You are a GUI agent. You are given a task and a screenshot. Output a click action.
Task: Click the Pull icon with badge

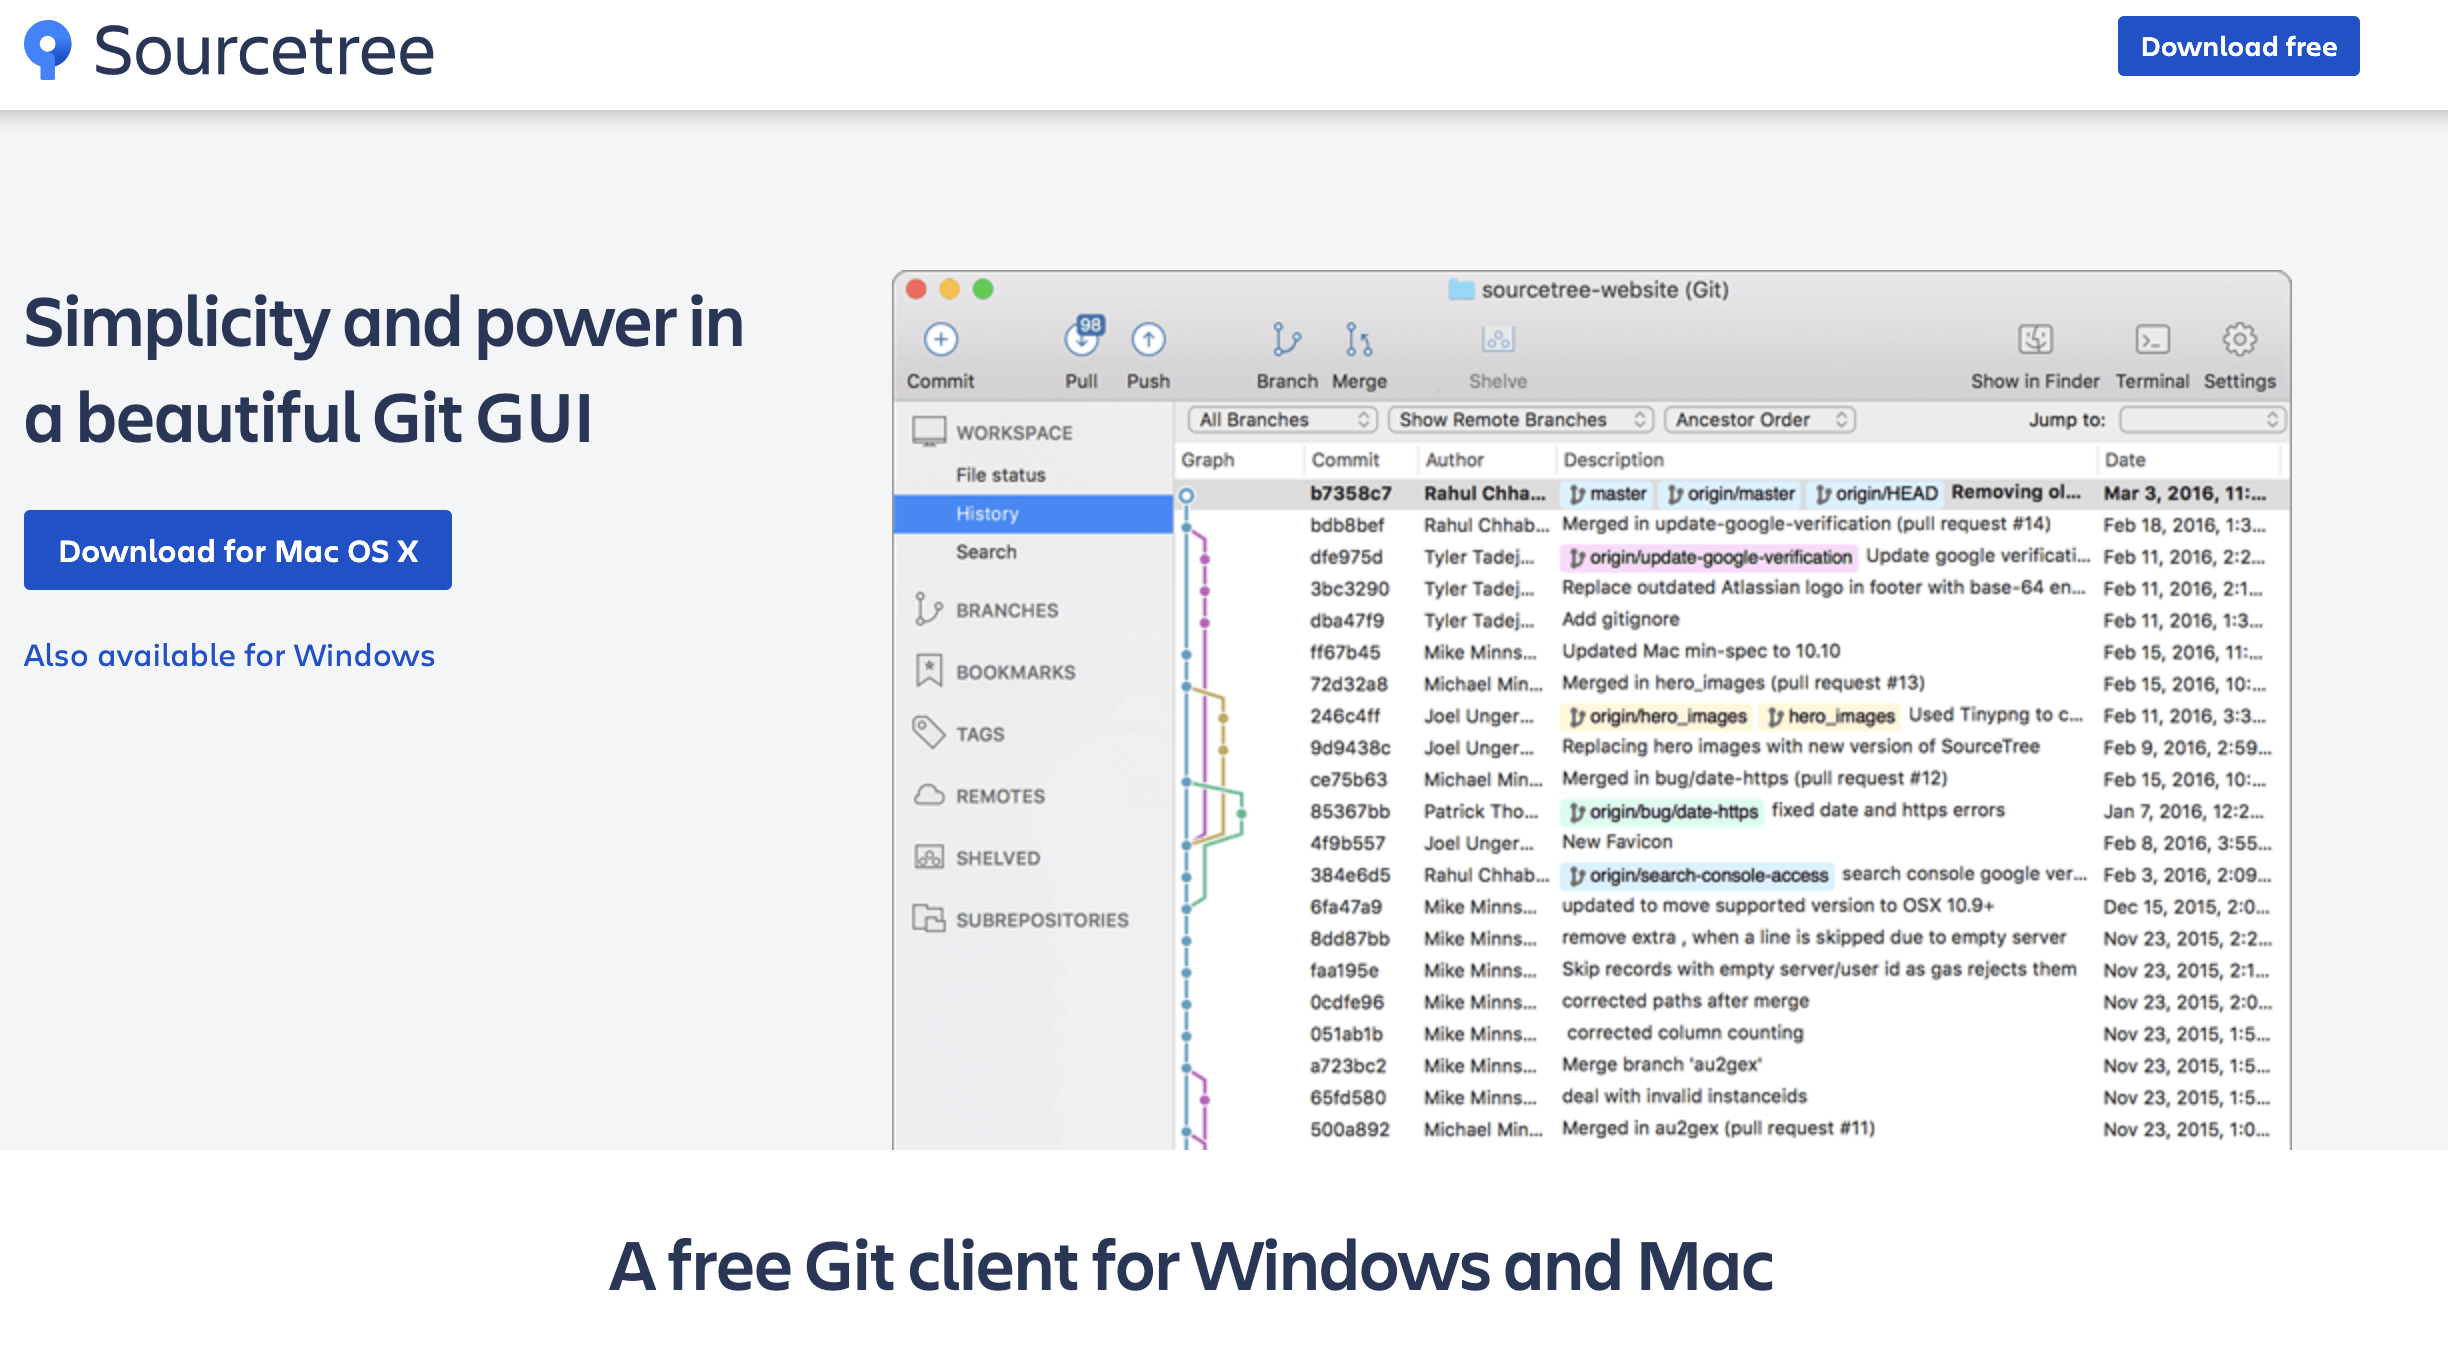click(x=1082, y=341)
